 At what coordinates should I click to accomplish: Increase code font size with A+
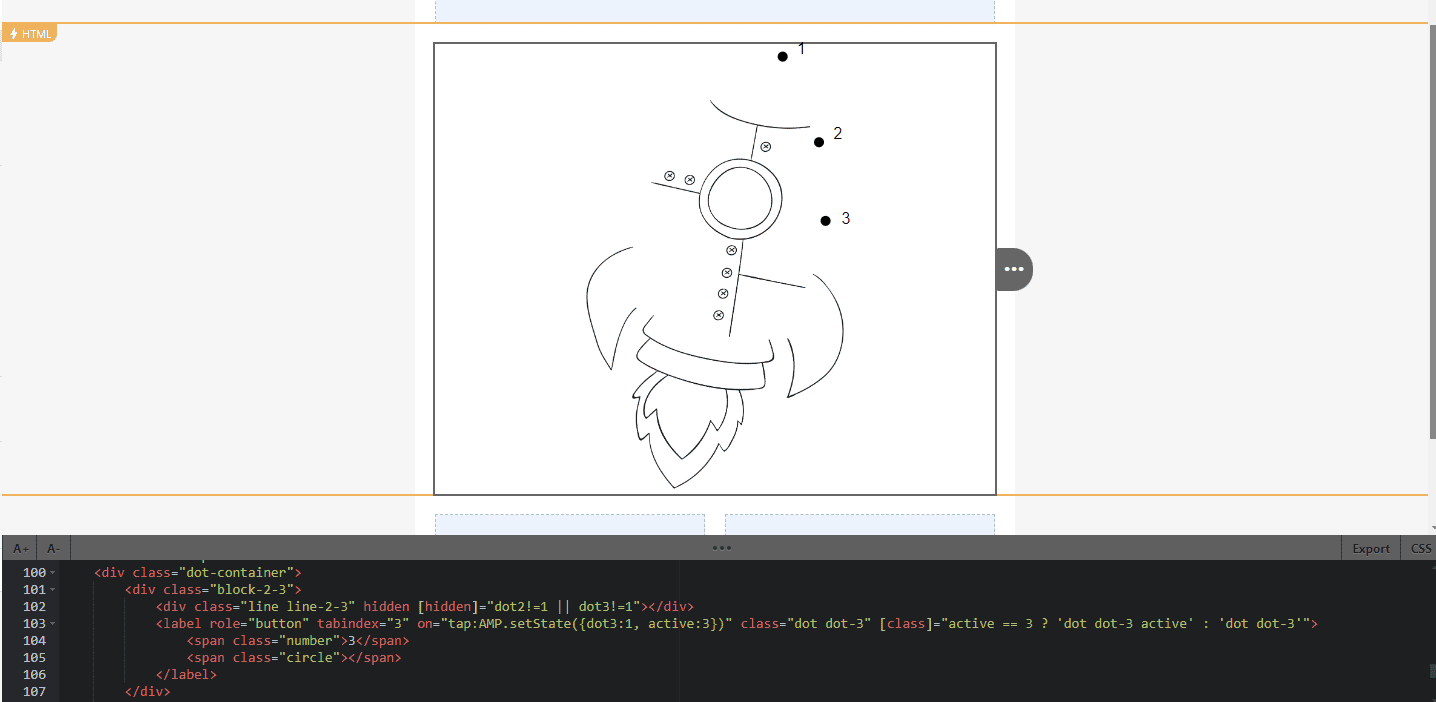pos(20,548)
